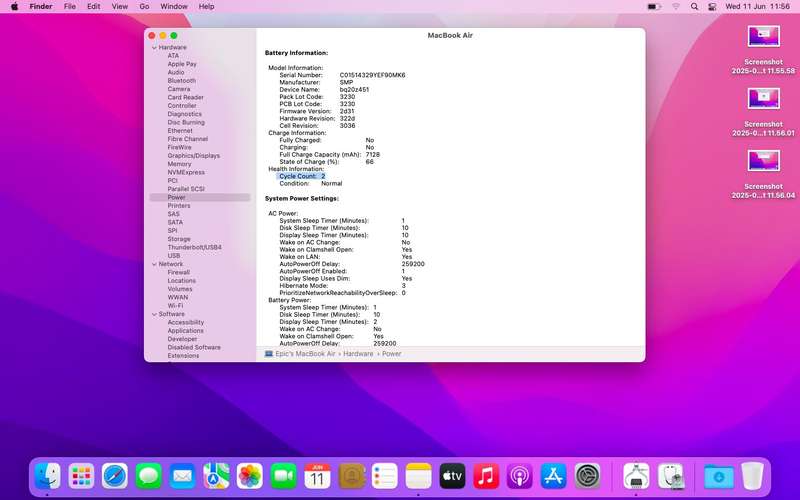800x500 pixels.
Task: Select Storage in the sidebar
Action: tap(179, 239)
